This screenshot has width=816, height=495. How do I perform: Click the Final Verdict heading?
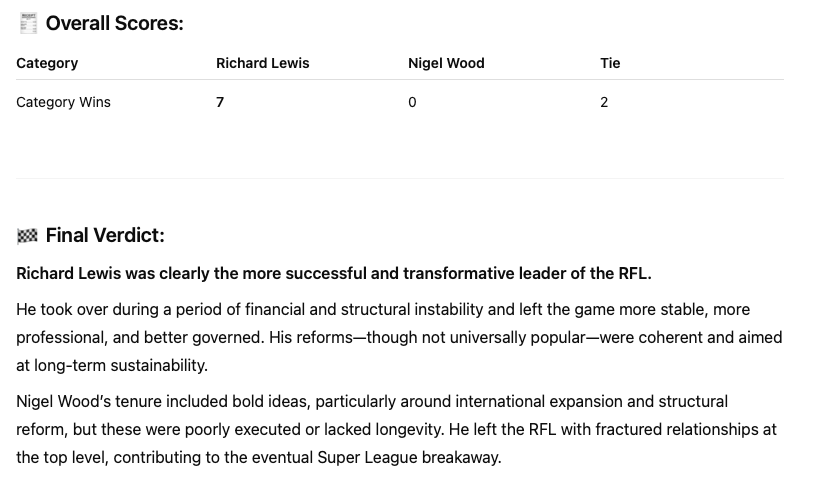[x=105, y=235]
